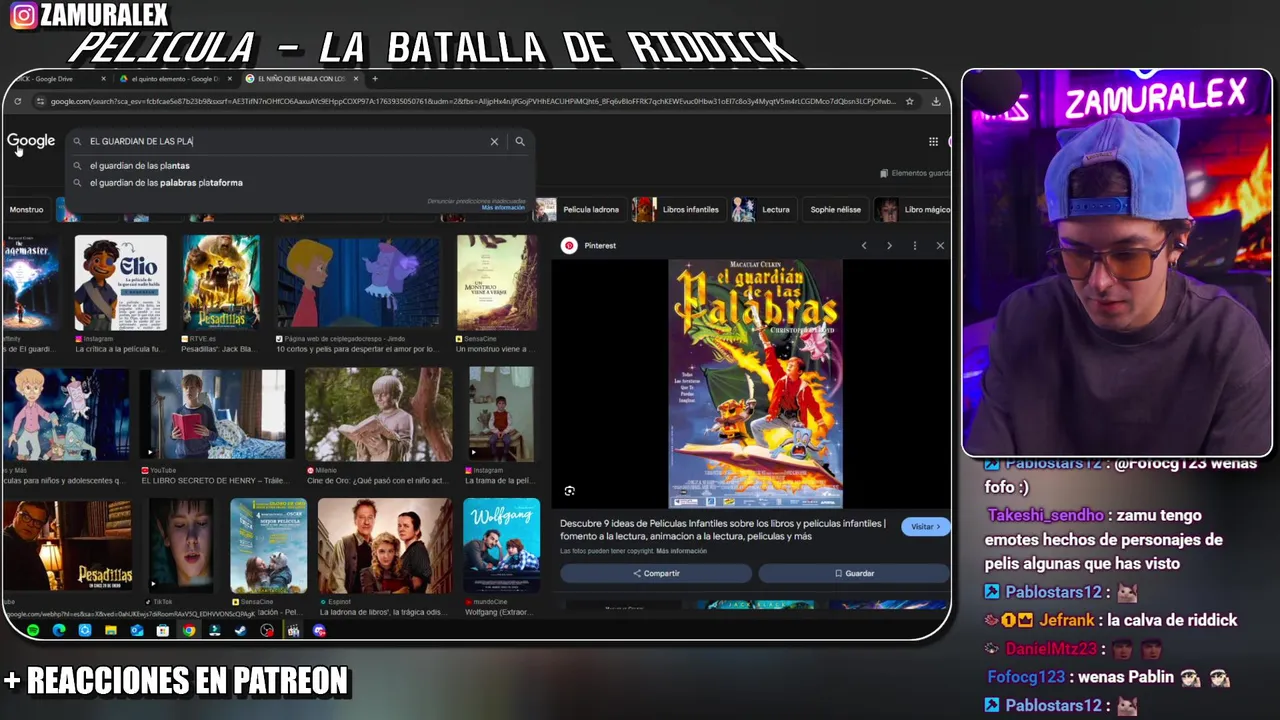Open 'EL LIBRO SECRETO DE HENRY' YouTube result
Viewport: 1280px width, 720px height.
[217, 415]
